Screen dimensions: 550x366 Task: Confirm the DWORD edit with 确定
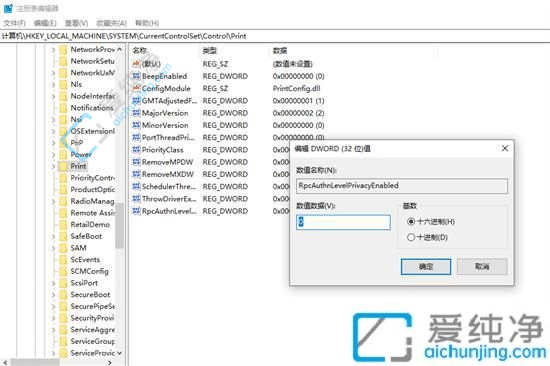pyautogui.click(x=426, y=267)
